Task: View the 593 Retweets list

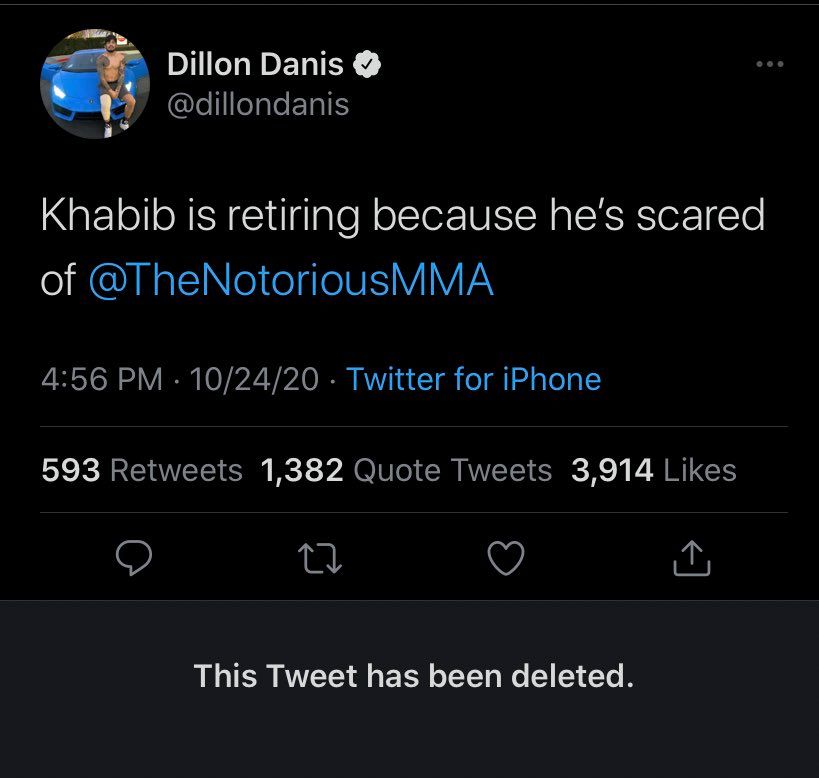Action: [142, 470]
